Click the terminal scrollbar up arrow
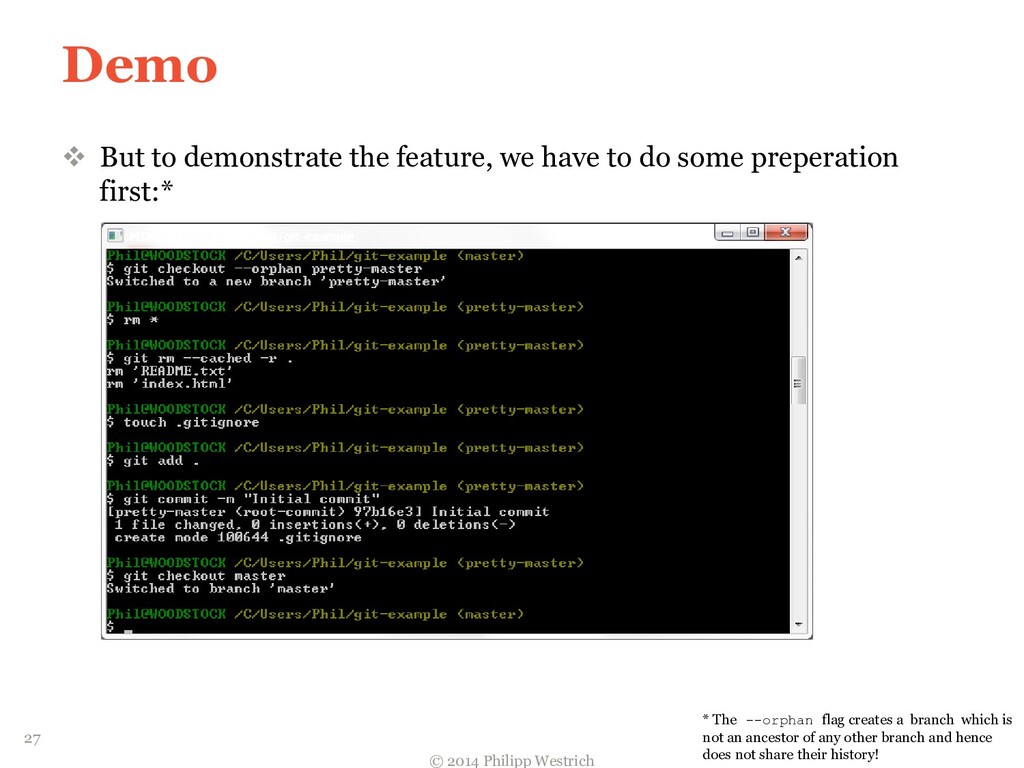1024x768 pixels. (799, 258)
